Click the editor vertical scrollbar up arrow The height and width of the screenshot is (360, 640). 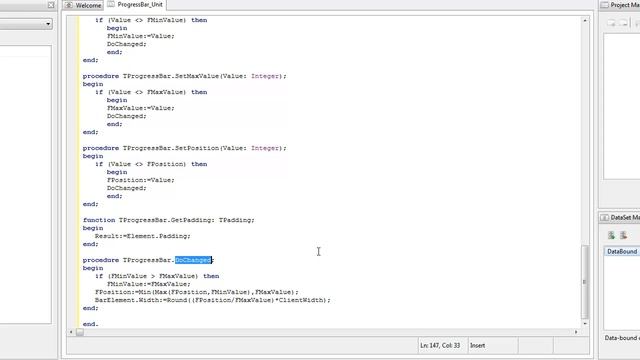[x=585, y=20]
